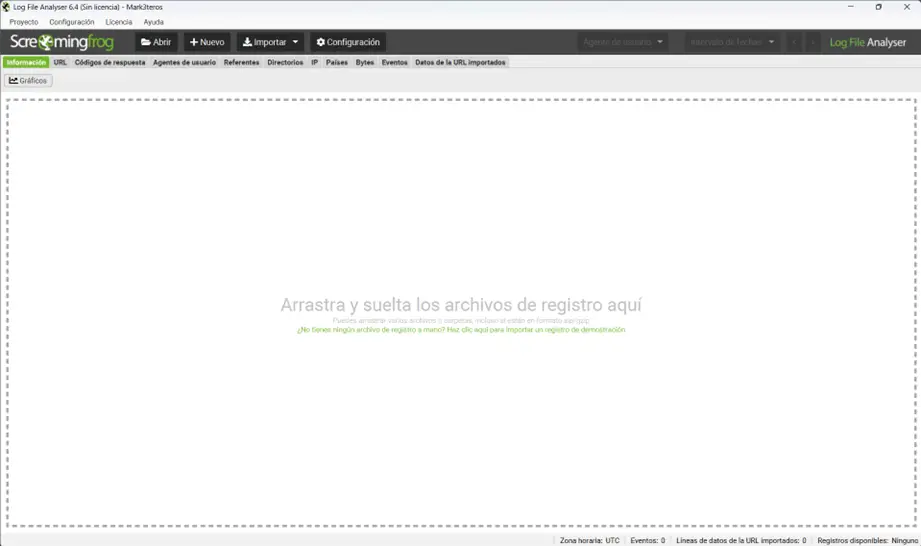Select the Información tab
Screen dimensions: 921x546
click(x=26, y=62)
